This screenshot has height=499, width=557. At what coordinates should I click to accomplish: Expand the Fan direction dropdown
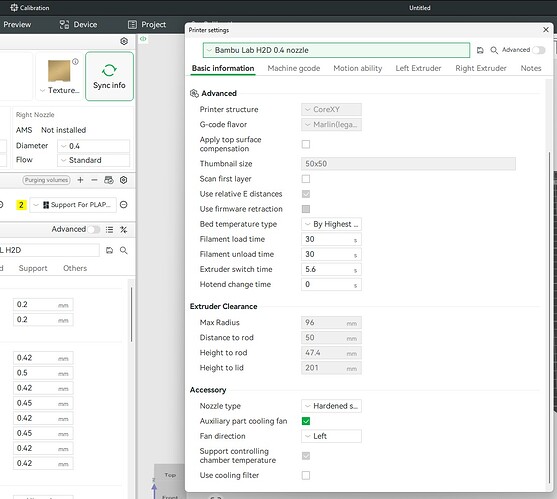[x=331, y=436]
